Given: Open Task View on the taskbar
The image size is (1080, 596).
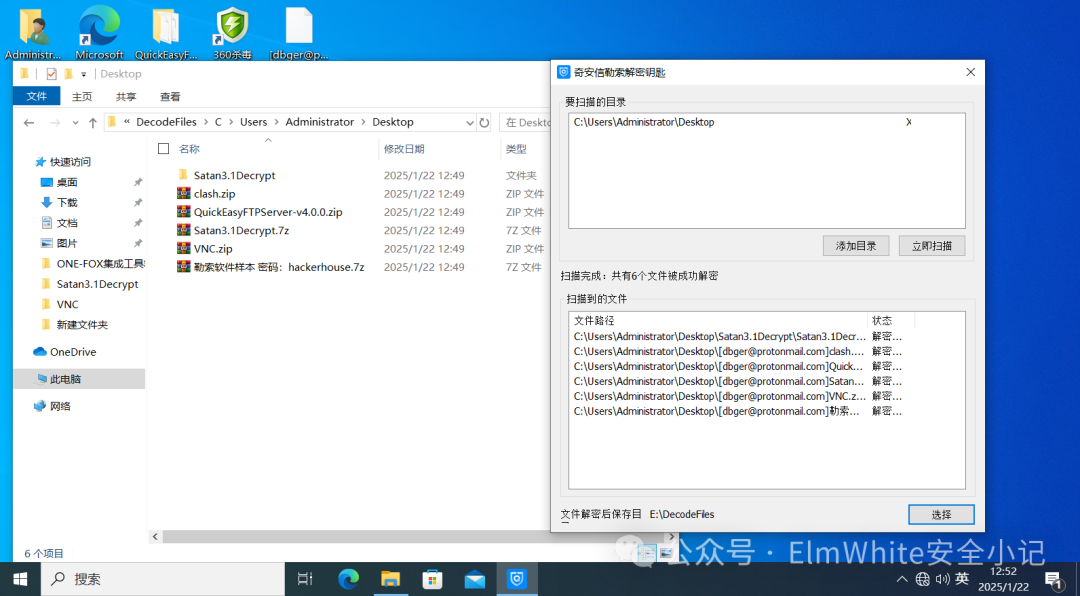Looking at the screenshot, I should (304, 579).
